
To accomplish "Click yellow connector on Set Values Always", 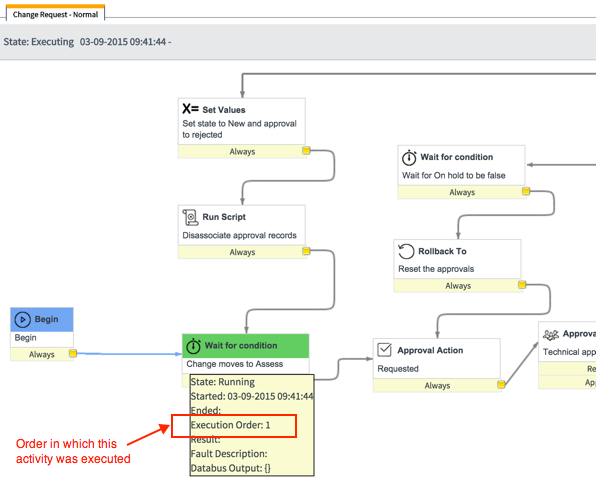I will pyautogui.click(x=306, y=150).
